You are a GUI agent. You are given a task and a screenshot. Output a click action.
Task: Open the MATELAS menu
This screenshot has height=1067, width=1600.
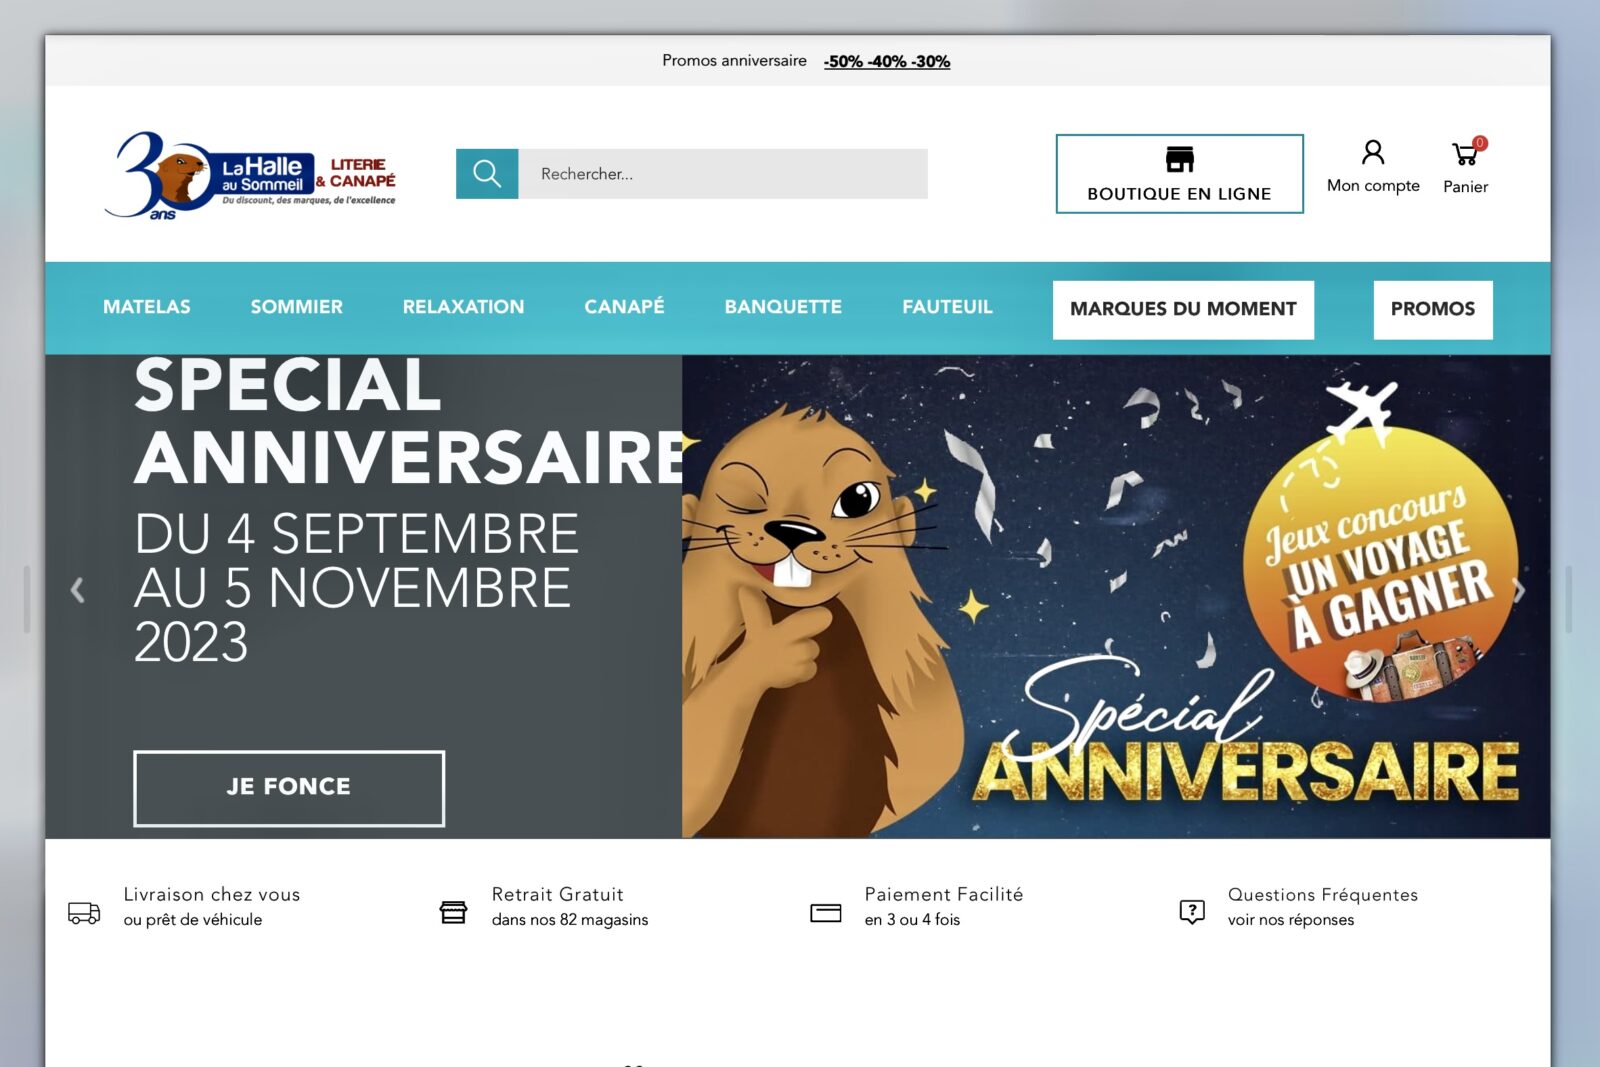pos(147,307)
